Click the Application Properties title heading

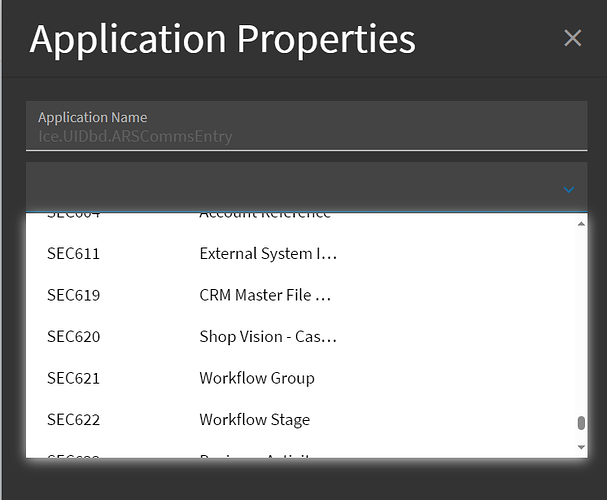[223, 40]
